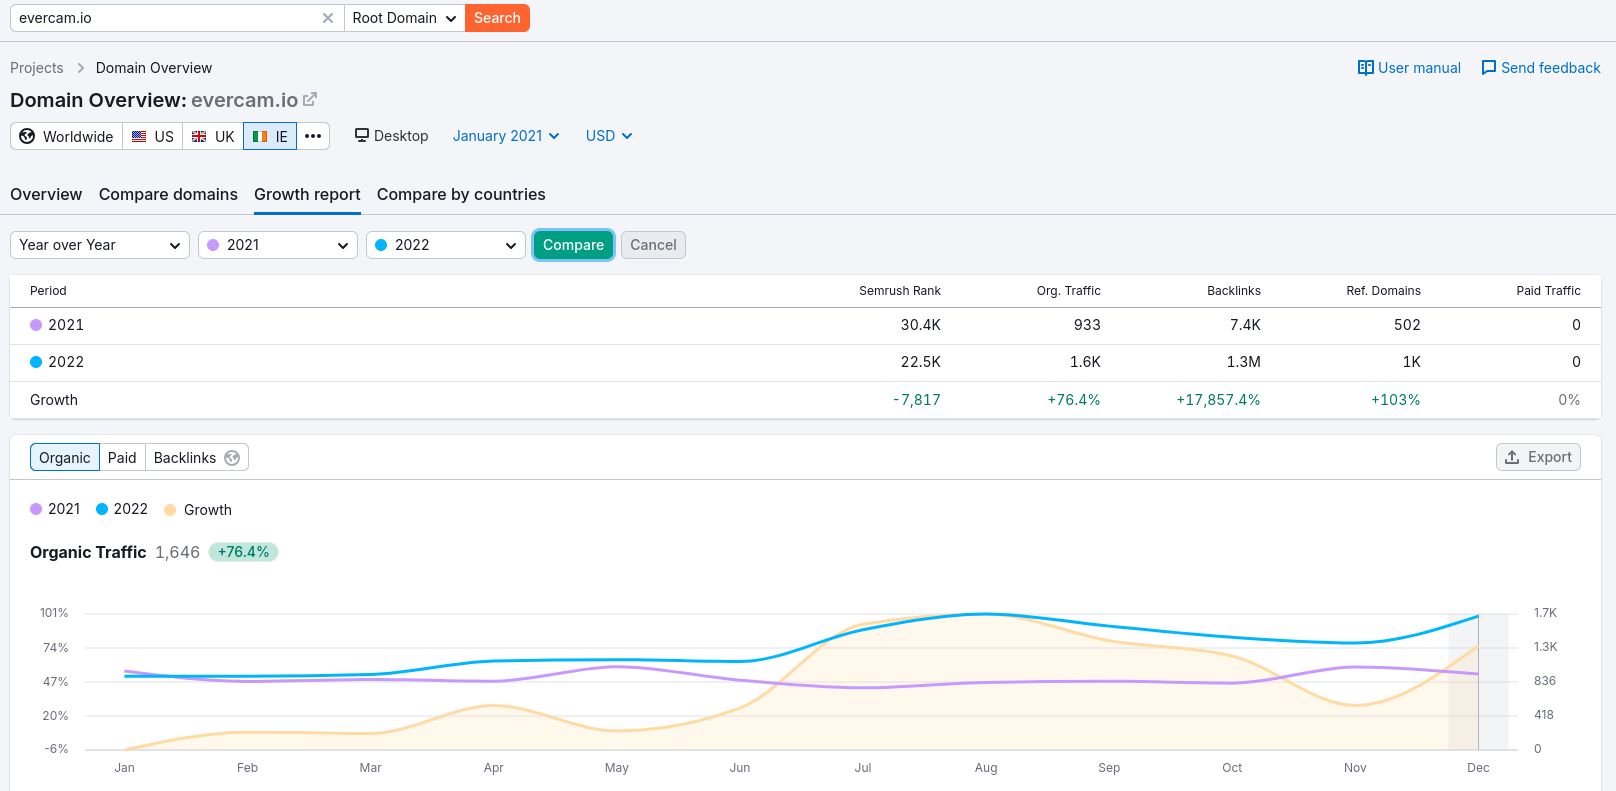The height and width of the screenshot is (791, 1616).
Task: Go to Projects breadcrumb
Action: coord(37,68)
